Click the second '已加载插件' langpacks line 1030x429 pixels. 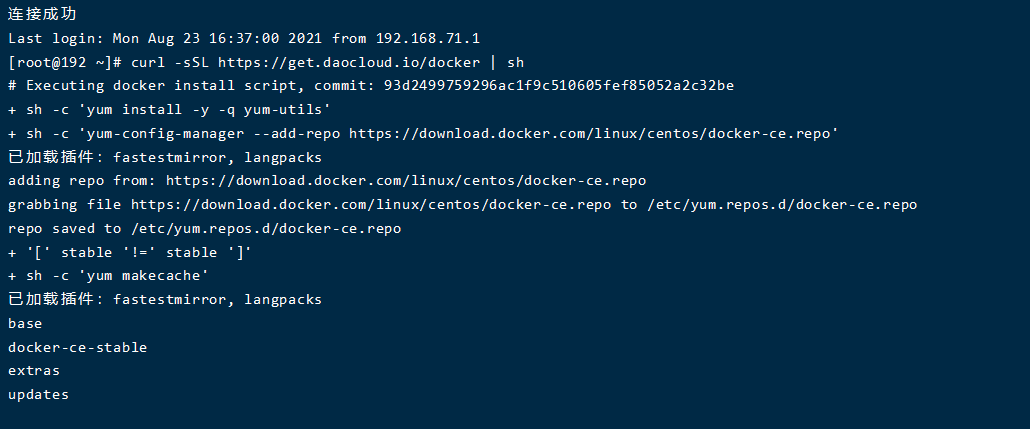point(165,300)
